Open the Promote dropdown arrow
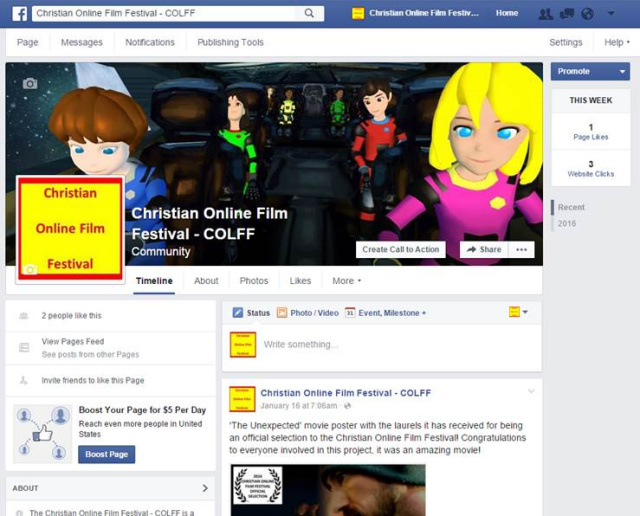Screen dimensions: 640x516 click(622, 71)
